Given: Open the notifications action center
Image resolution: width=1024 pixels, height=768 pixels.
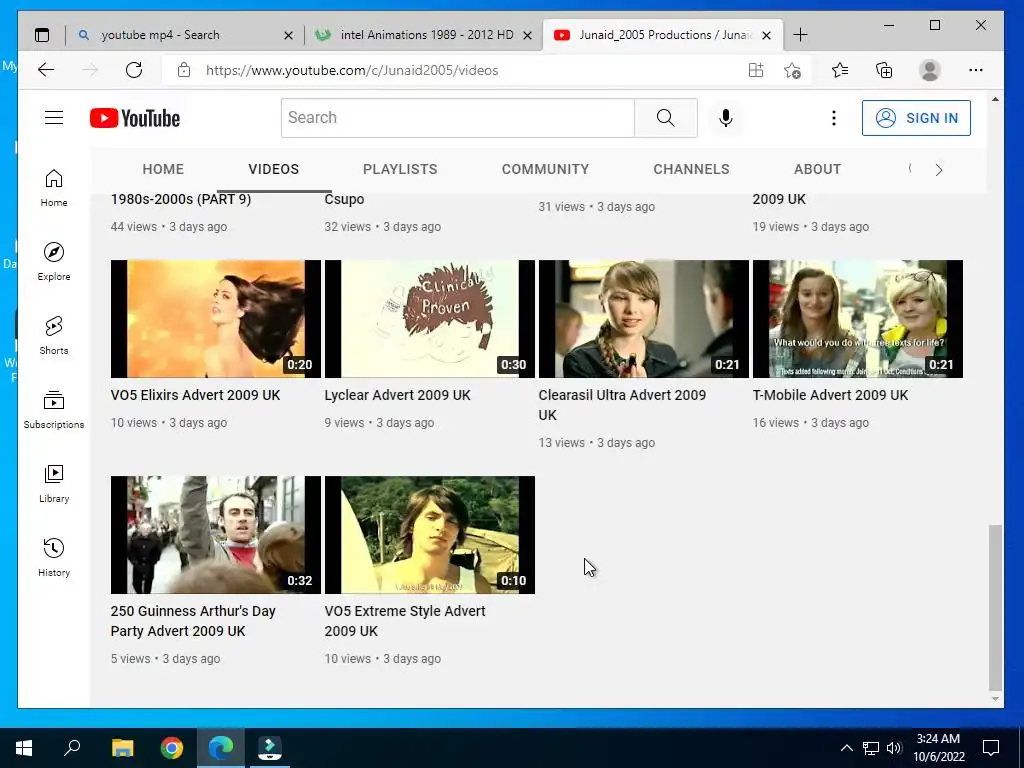Looking at the screenshot, I should point(991,748).
